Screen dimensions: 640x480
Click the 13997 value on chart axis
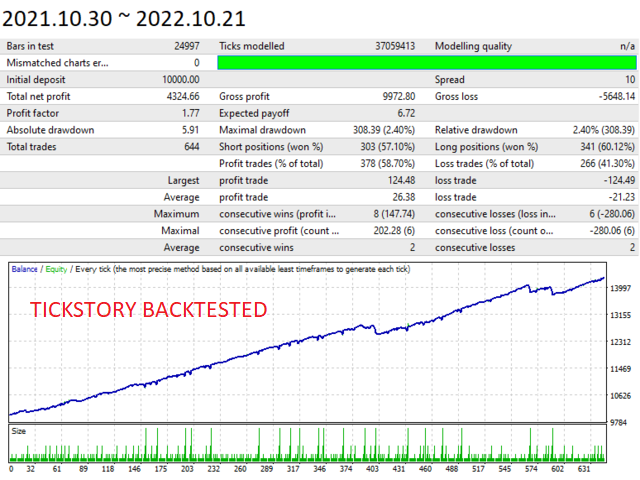(620, 288)
